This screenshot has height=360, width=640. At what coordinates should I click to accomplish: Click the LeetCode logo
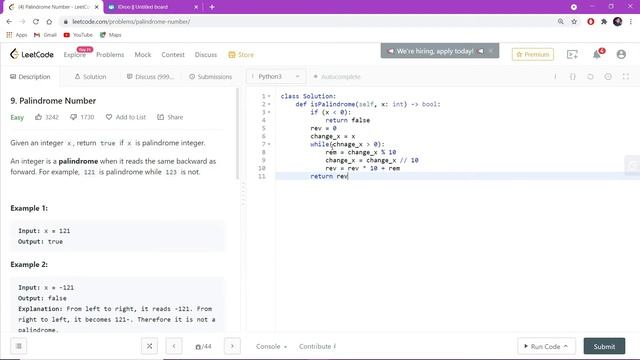click(x=32, y=54)
